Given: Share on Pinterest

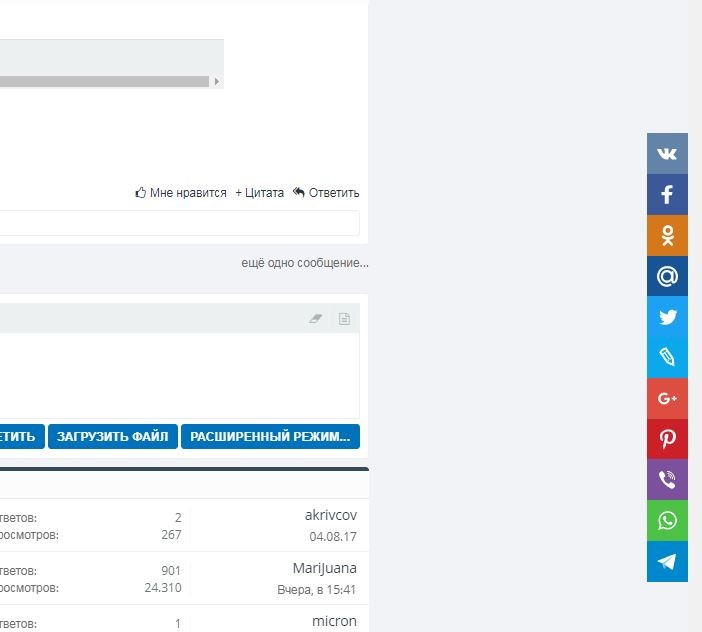Looking at the screenshot, I should [x=667, y=439].
